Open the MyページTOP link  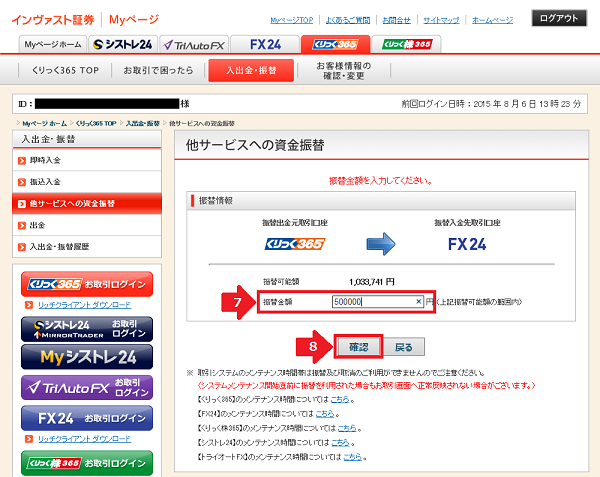[292, 20]
